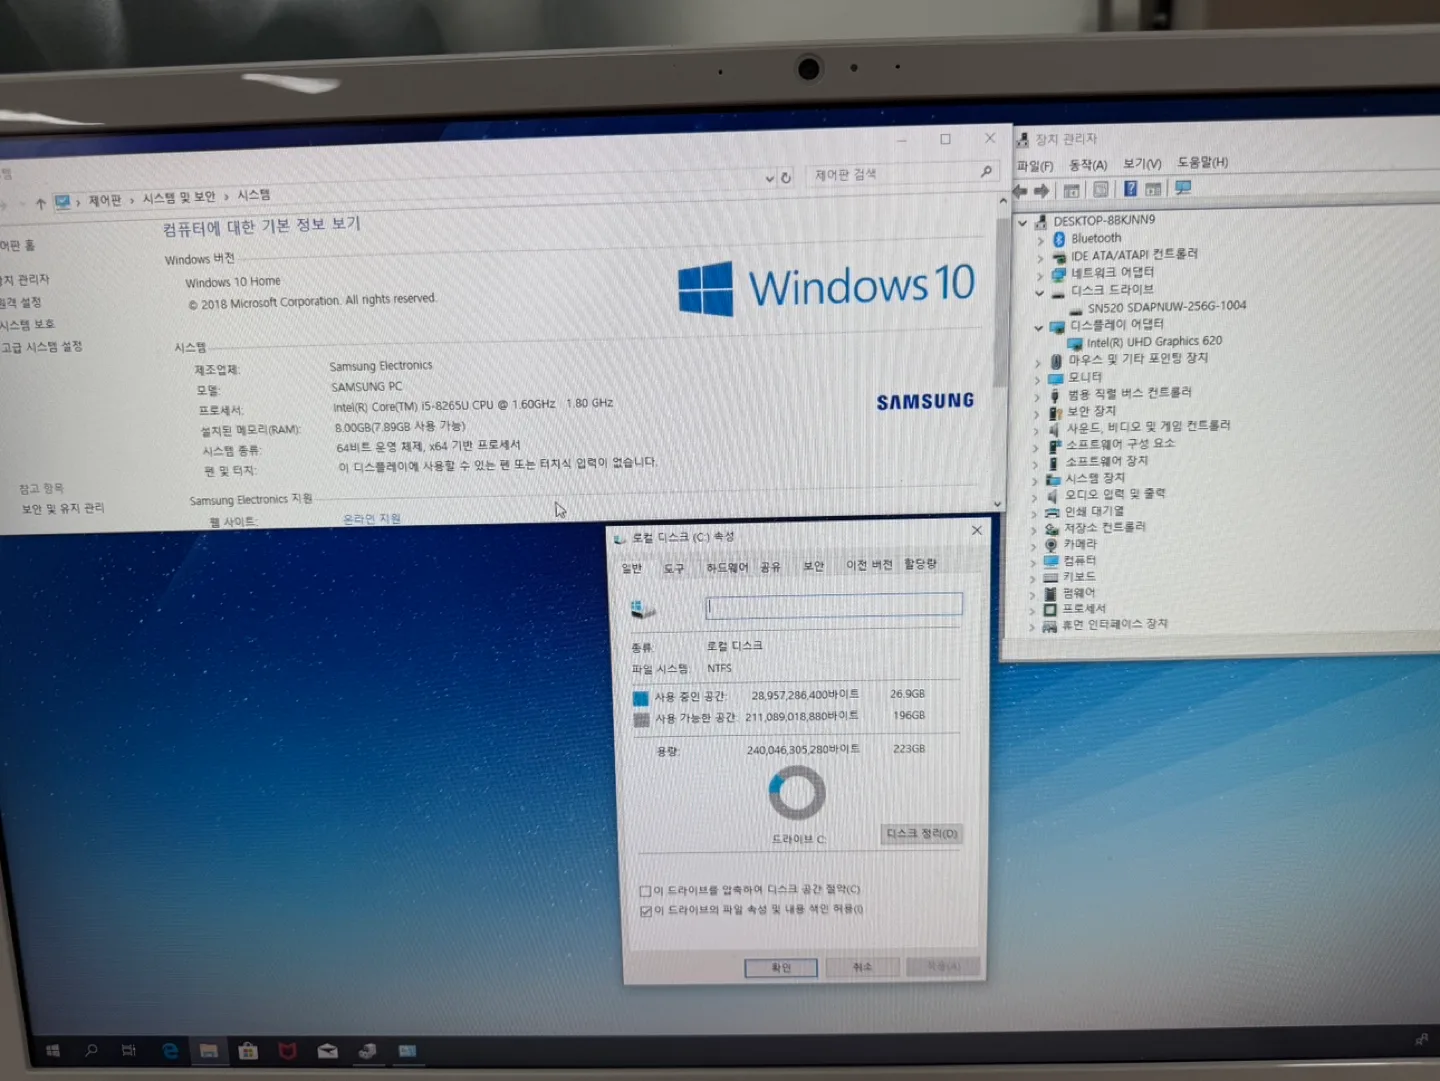
Task: Click the Forward arrow in Device Manager toolbar
Action: coord(1042,190)
